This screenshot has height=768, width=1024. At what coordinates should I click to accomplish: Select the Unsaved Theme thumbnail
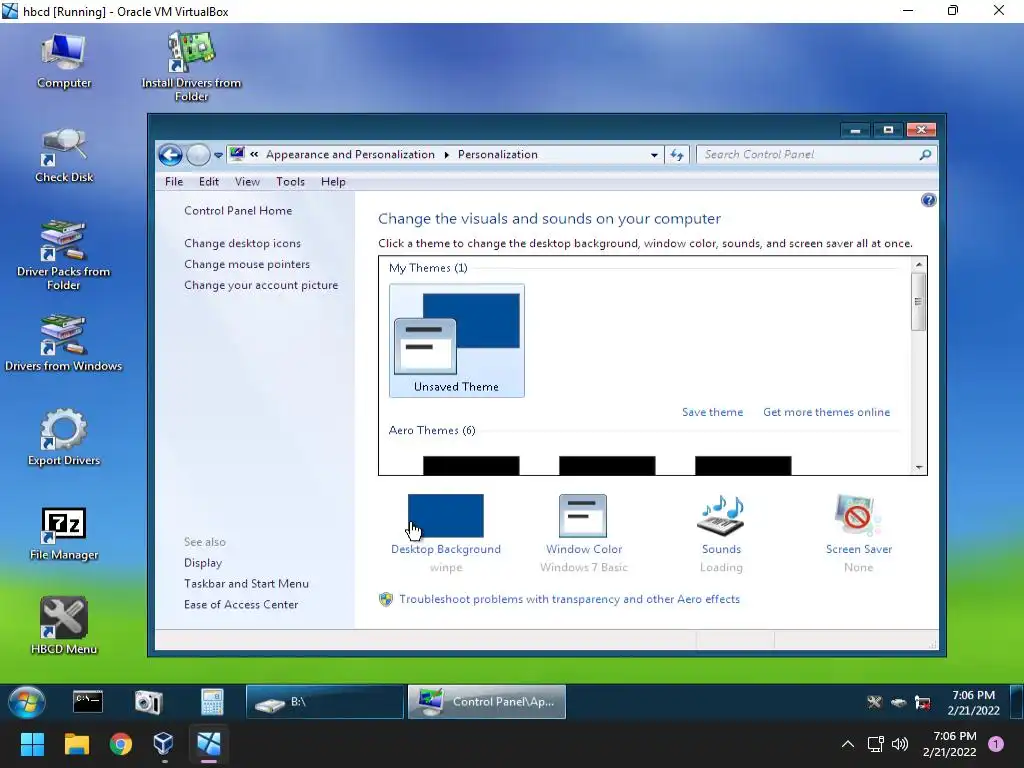456,340
